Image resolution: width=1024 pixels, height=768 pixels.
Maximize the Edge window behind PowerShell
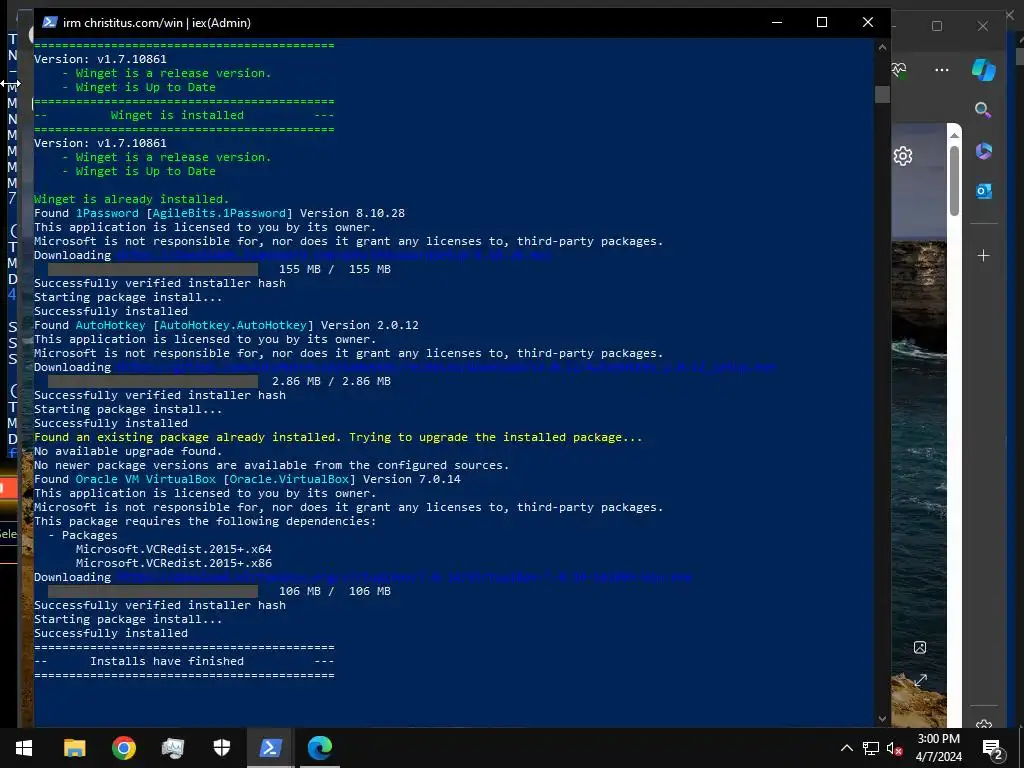tap(937, 26)
